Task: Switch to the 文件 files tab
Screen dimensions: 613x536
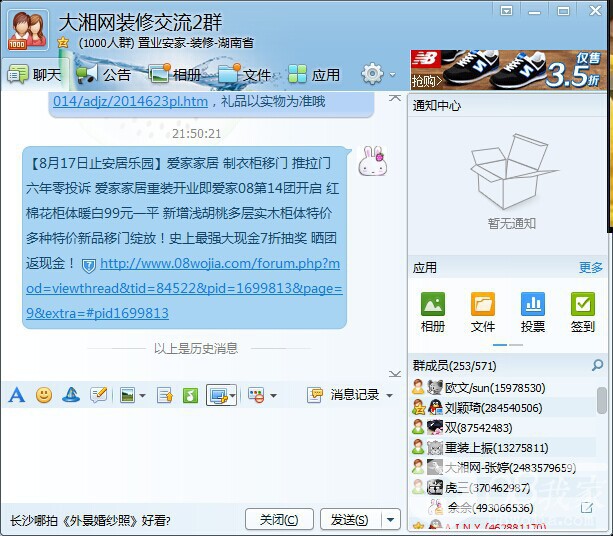Action: tap(245, 75)
